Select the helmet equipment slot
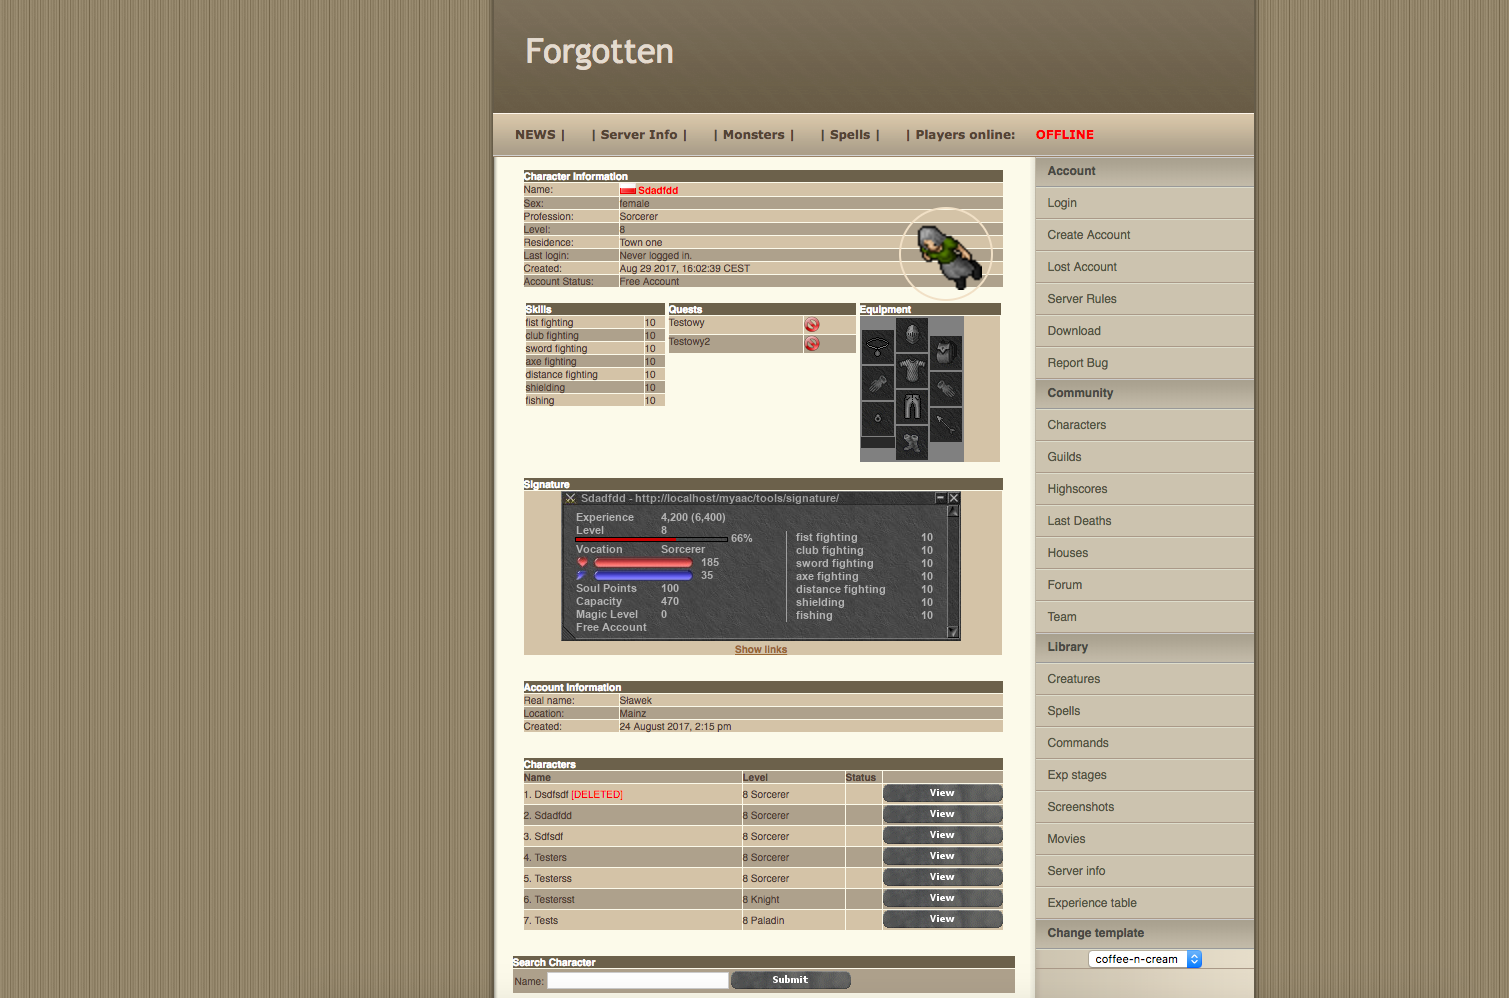 coord(912,333)
